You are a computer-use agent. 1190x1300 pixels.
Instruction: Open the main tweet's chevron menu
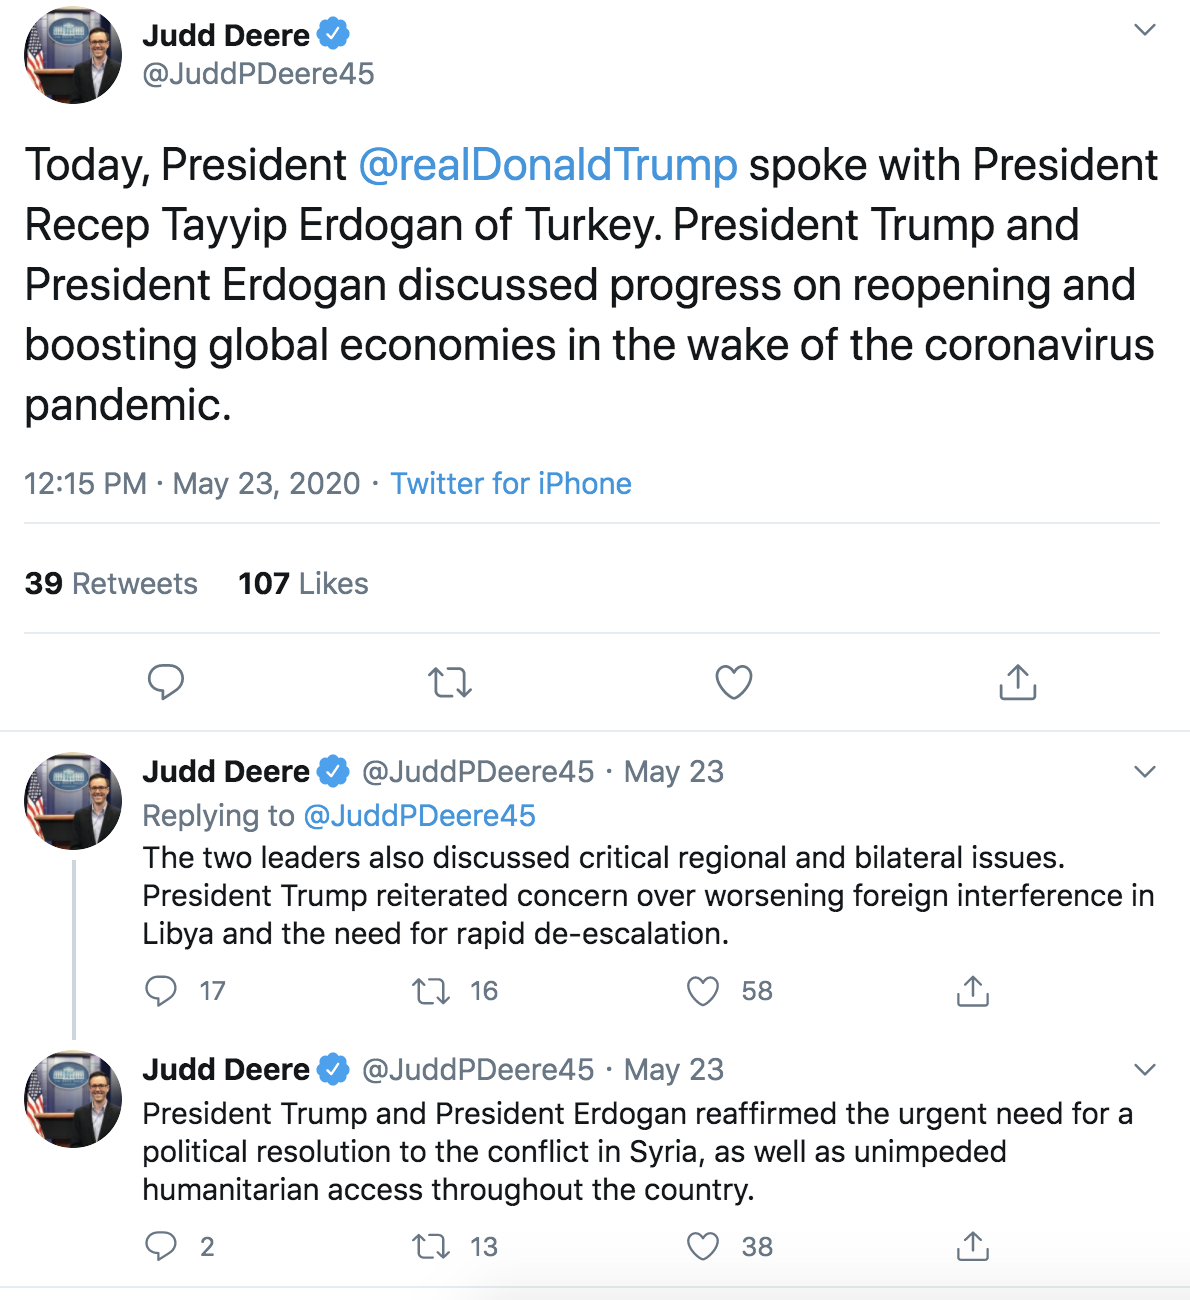(1145, 30)
